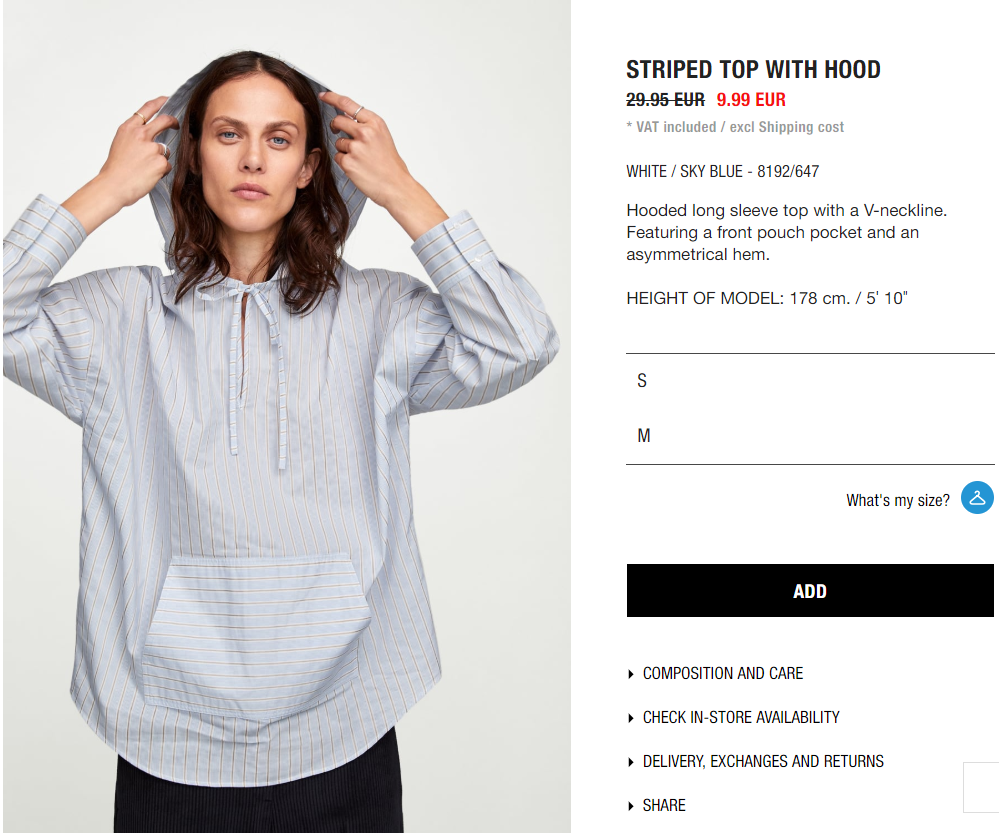Select size S

point(810,381)
